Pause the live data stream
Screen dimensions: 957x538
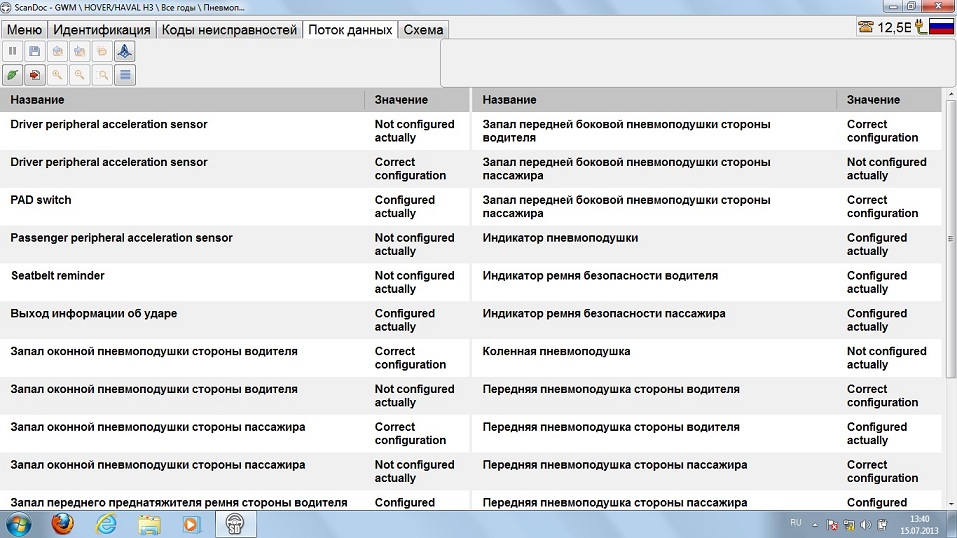[12, 51]
